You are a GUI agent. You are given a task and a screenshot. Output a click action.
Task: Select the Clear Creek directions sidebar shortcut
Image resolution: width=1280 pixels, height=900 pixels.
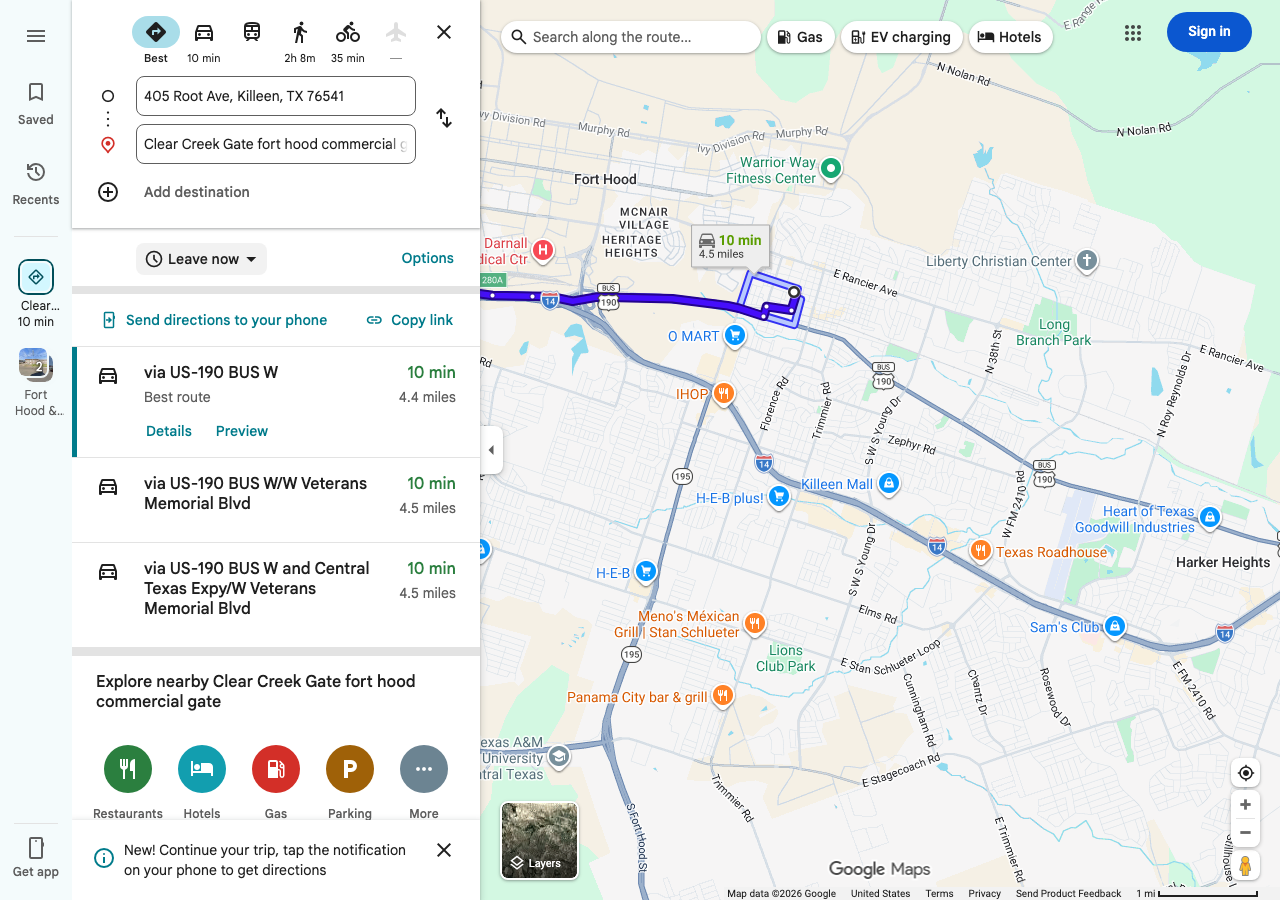(36, 294)
